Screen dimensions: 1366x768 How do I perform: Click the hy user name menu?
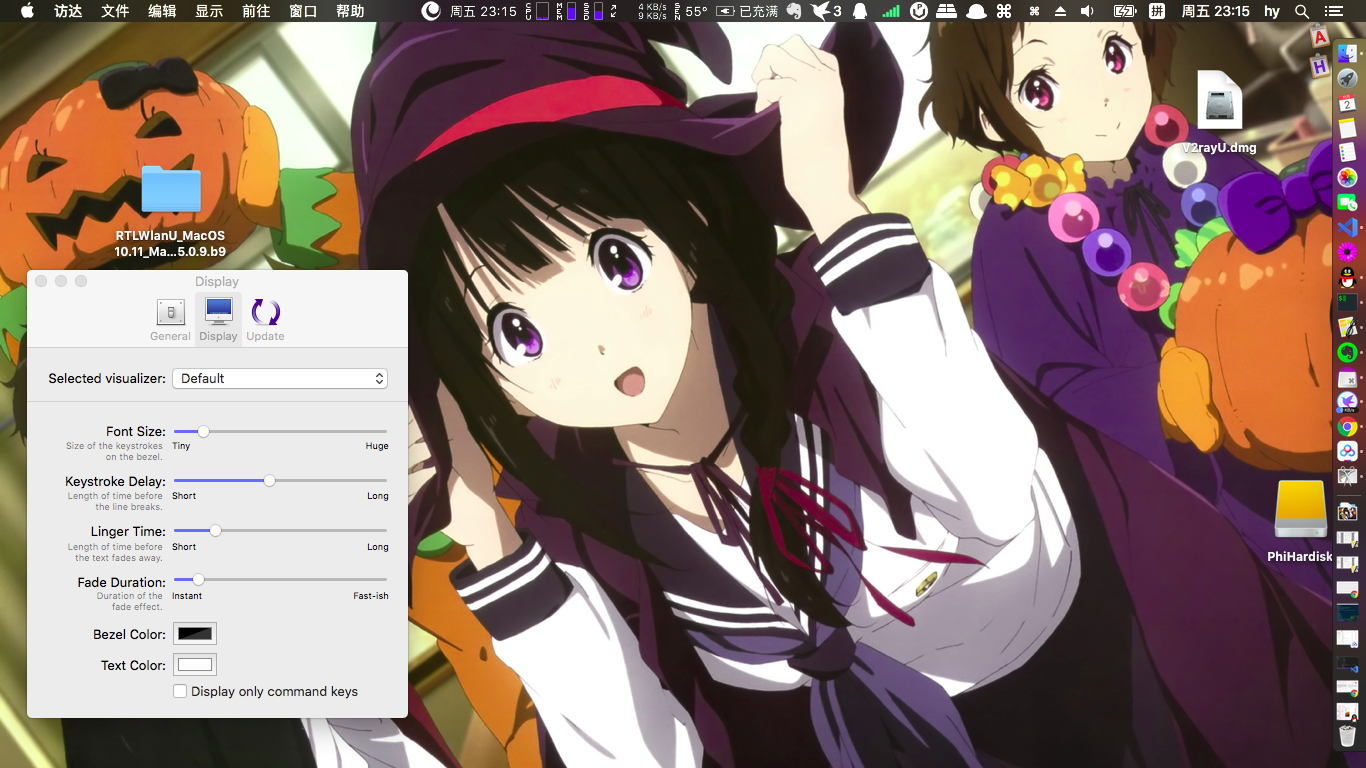click(x=1272, y=11)
